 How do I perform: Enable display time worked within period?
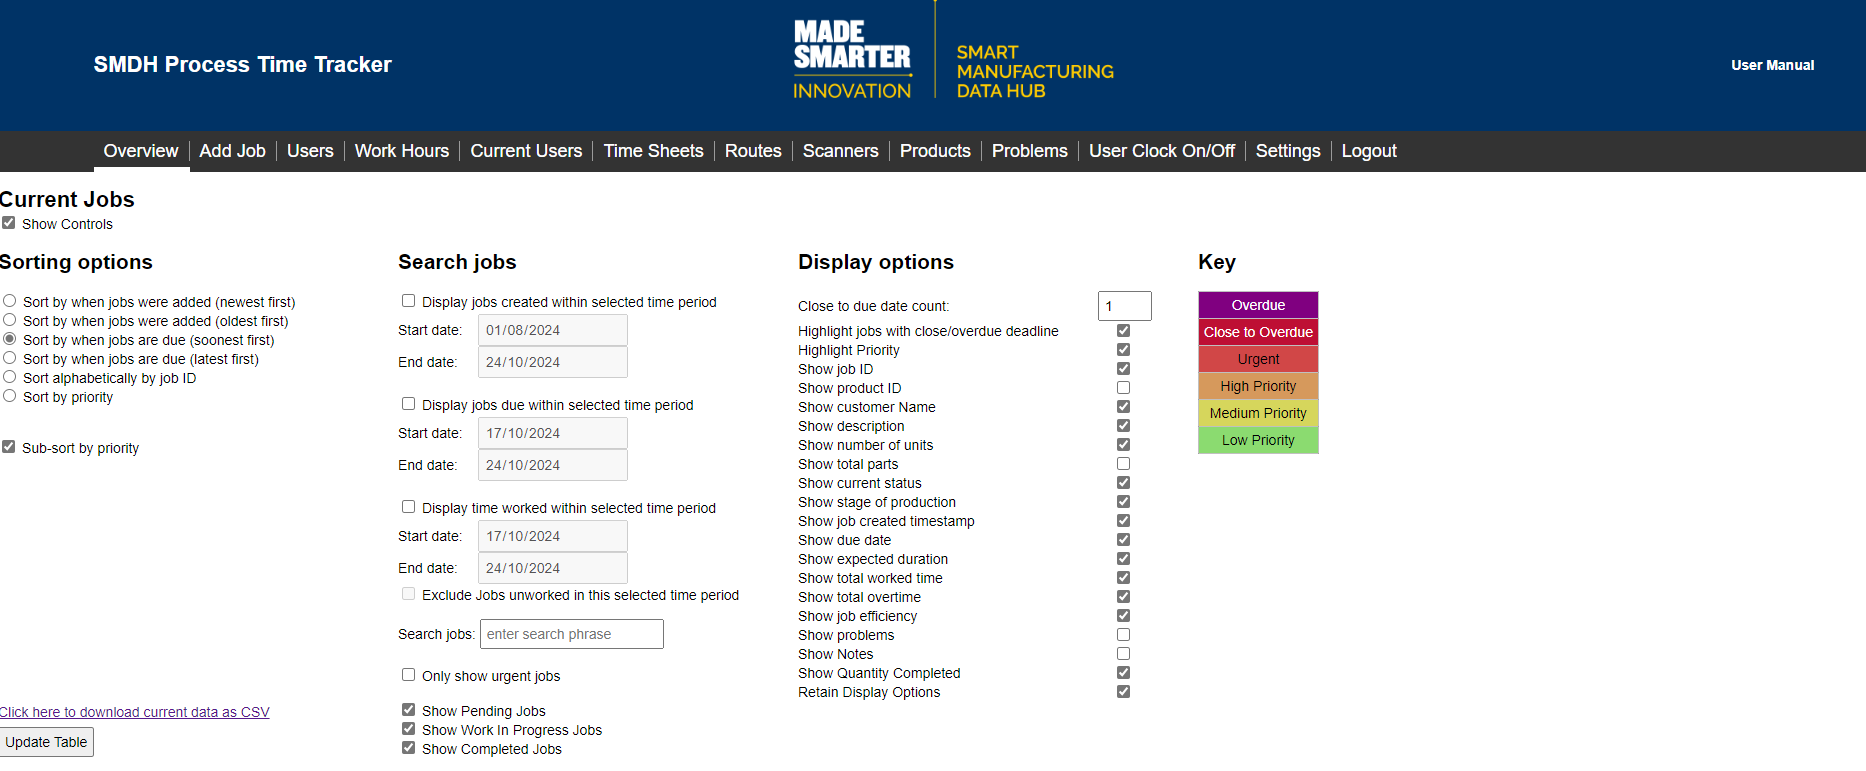(408, 507)
